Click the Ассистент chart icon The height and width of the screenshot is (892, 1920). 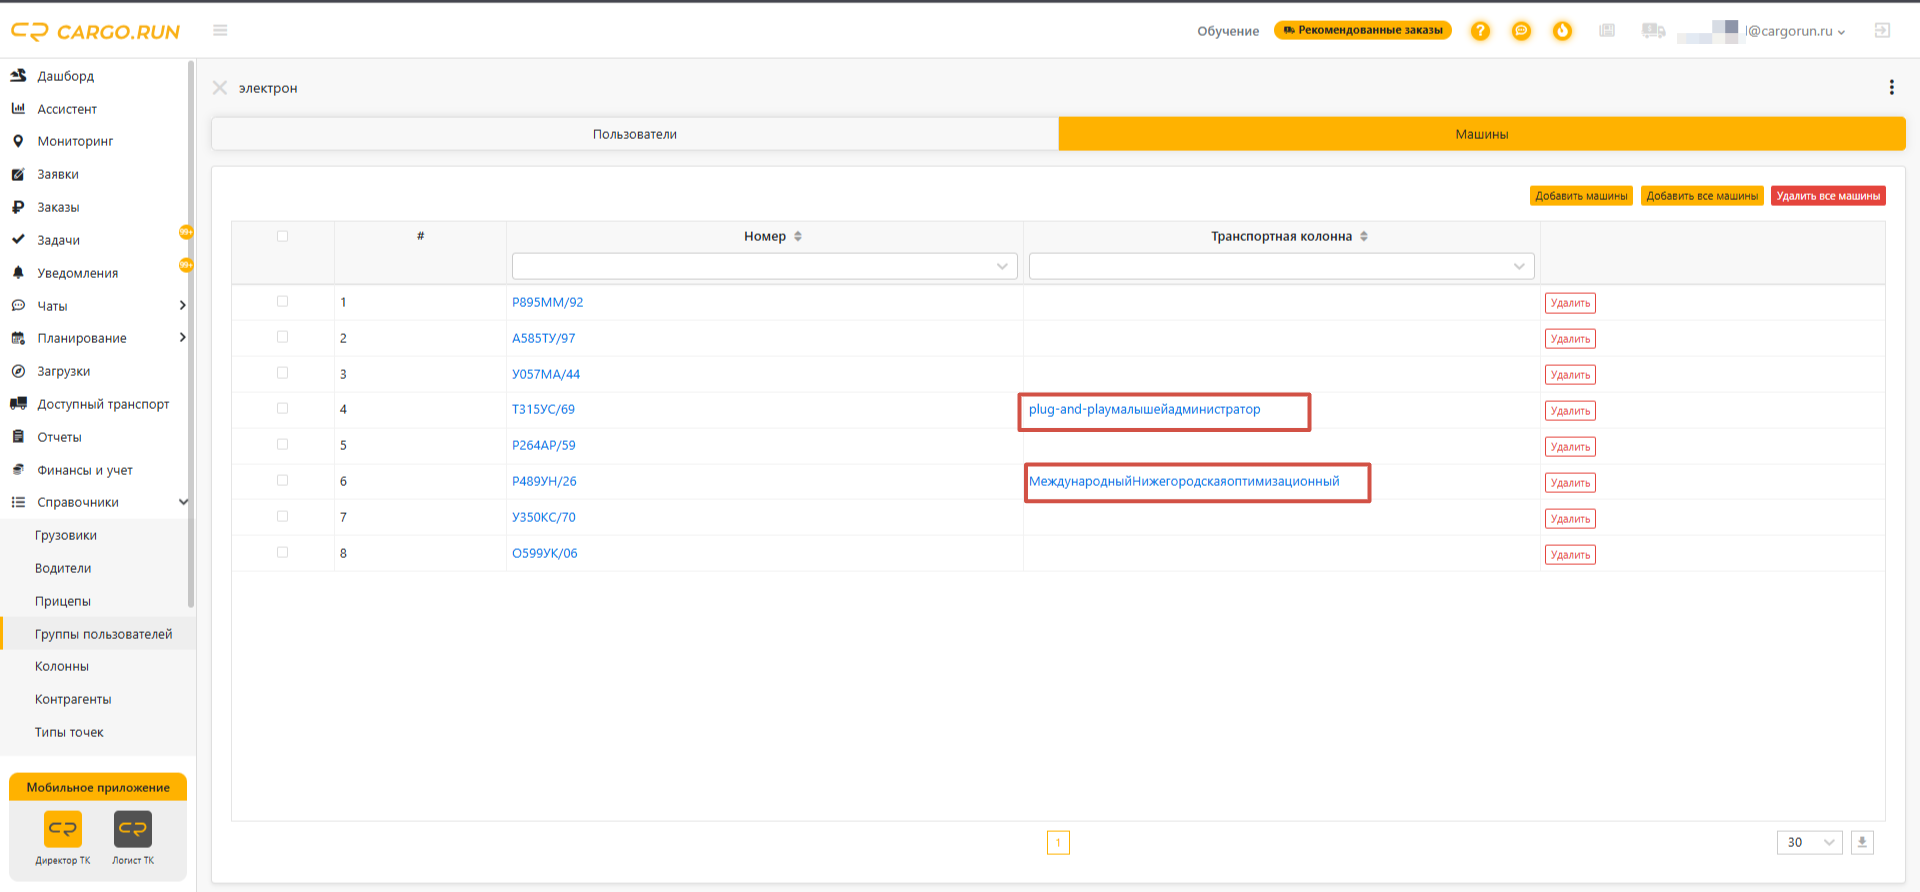click(x=18, y=109)
